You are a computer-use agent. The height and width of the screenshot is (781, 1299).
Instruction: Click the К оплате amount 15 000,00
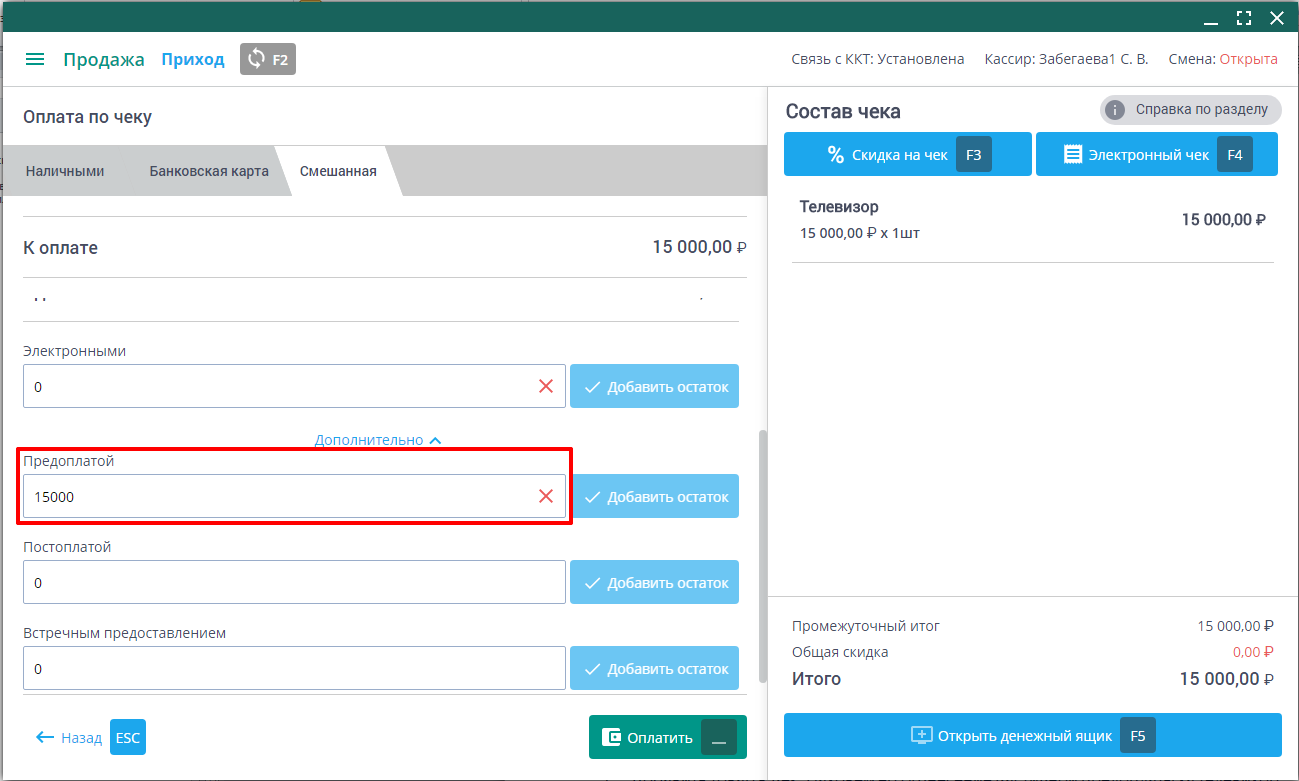click(699, 247)
